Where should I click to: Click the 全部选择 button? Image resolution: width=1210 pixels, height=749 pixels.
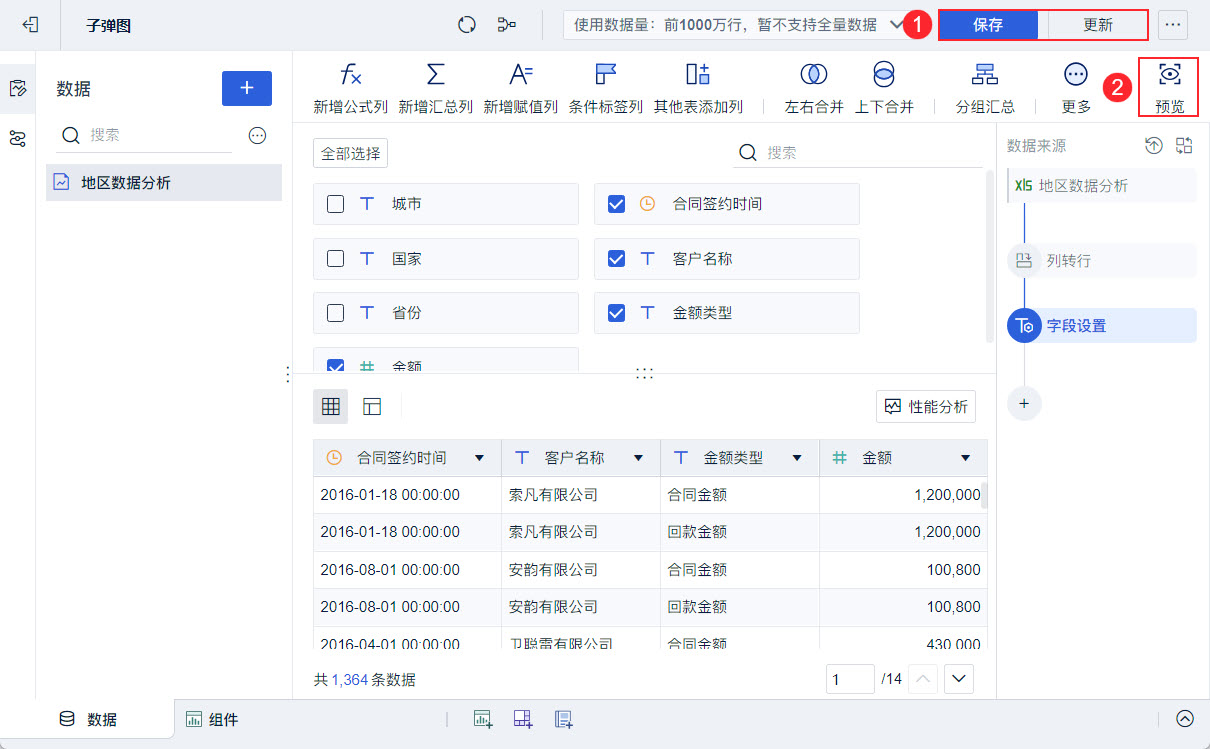click(x=350, y=153)
